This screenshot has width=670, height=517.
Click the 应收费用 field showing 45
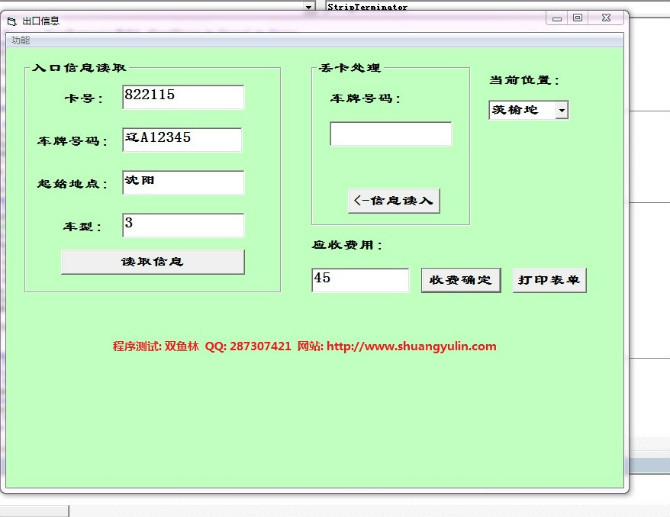point(360,280)
